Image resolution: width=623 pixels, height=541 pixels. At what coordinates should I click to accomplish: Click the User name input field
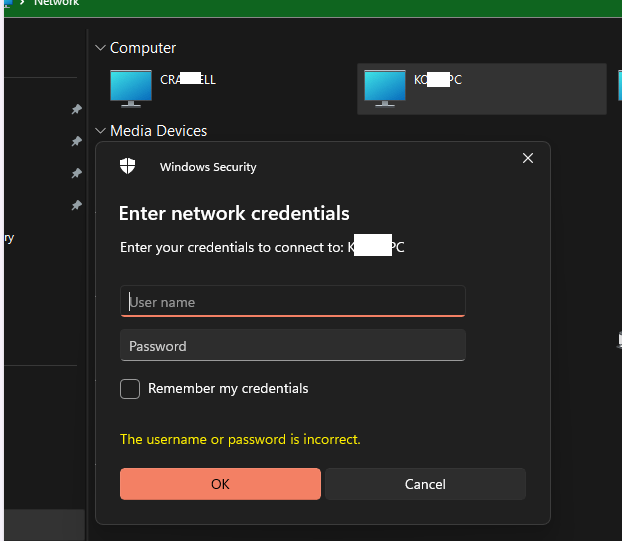tap(292, 301)
